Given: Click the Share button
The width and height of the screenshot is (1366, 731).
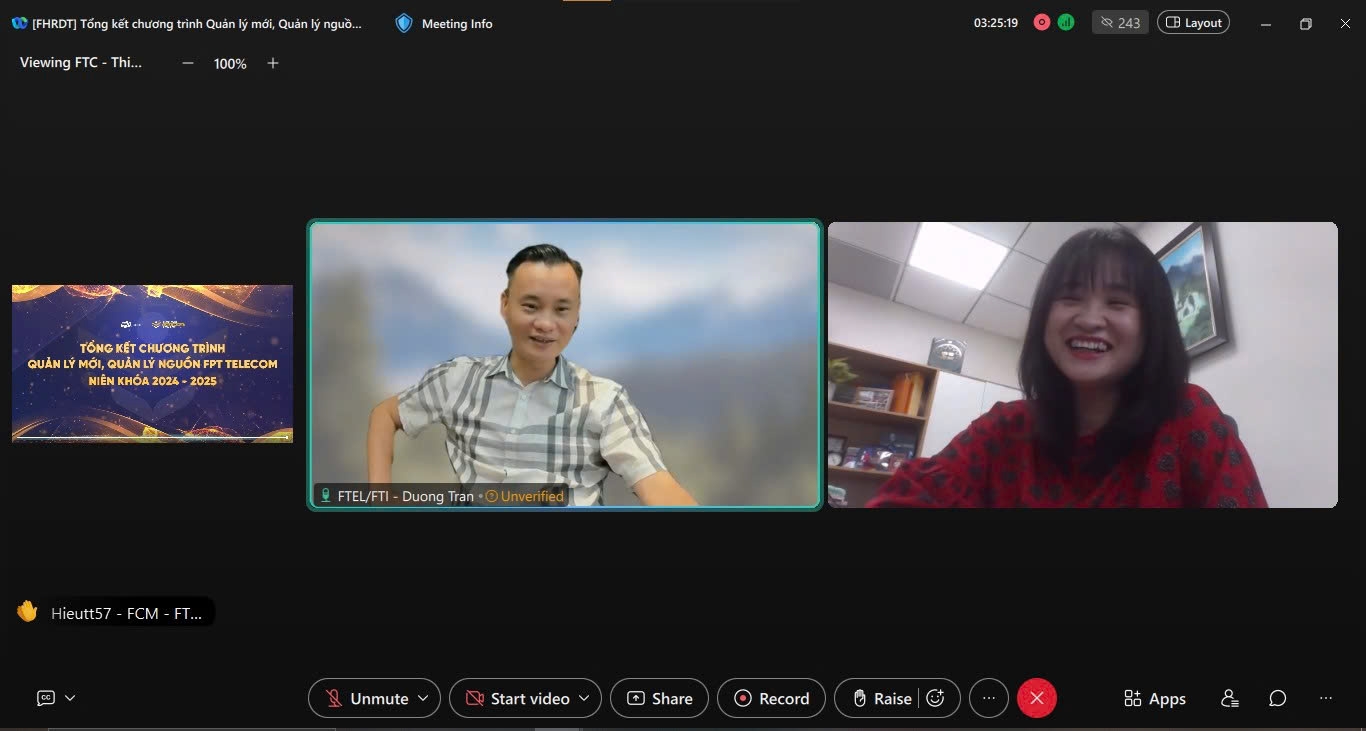Looking at the screenshot, I should (x=659, y=698).
